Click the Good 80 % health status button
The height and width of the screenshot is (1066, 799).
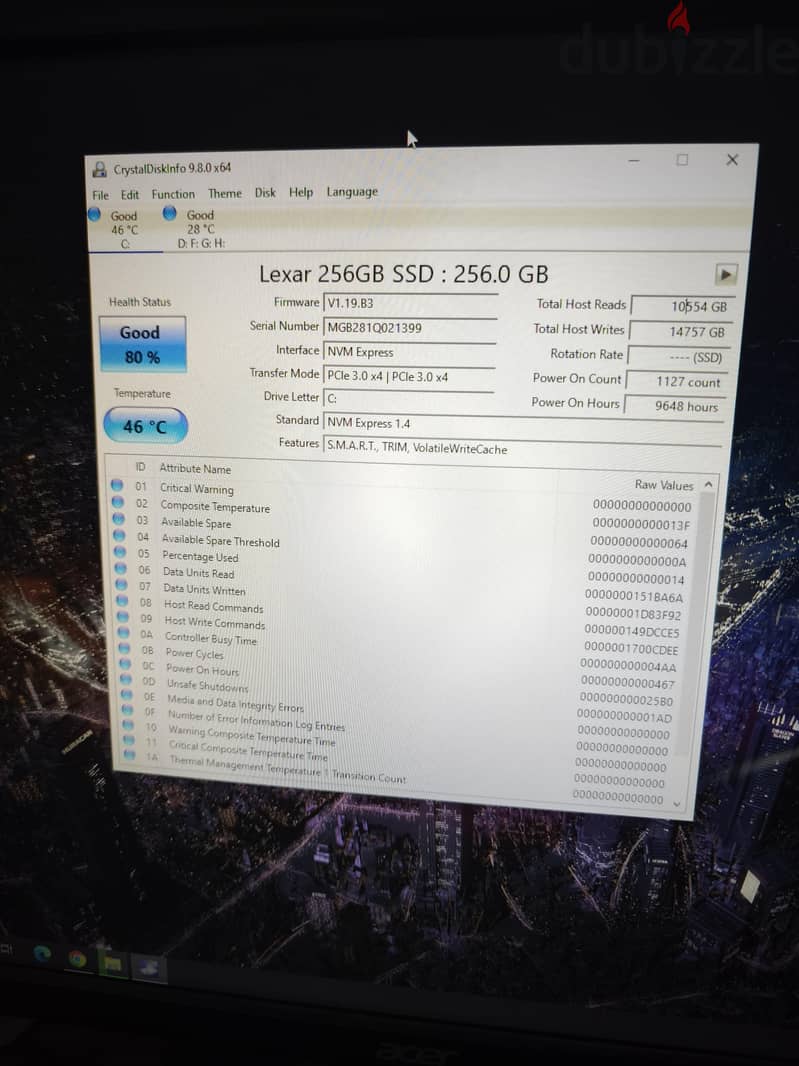point(142,344)
